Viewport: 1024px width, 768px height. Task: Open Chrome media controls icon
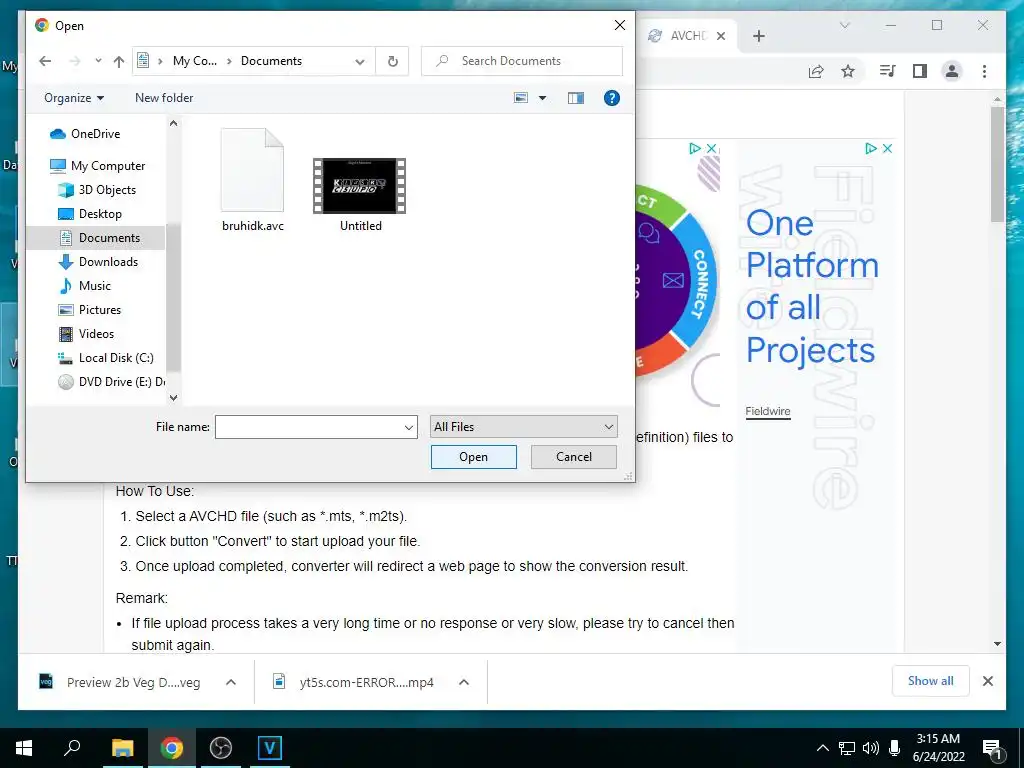click(x=887, y=71)
